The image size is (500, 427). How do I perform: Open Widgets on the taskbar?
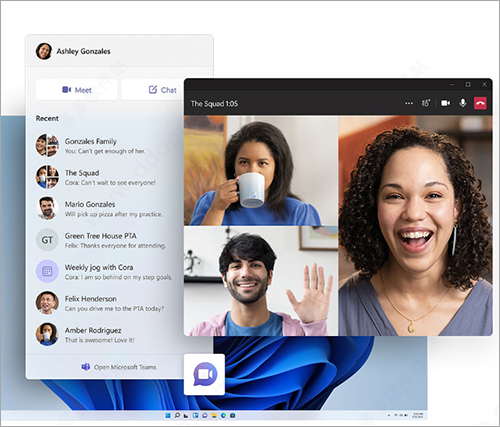(x=196, y=415)
